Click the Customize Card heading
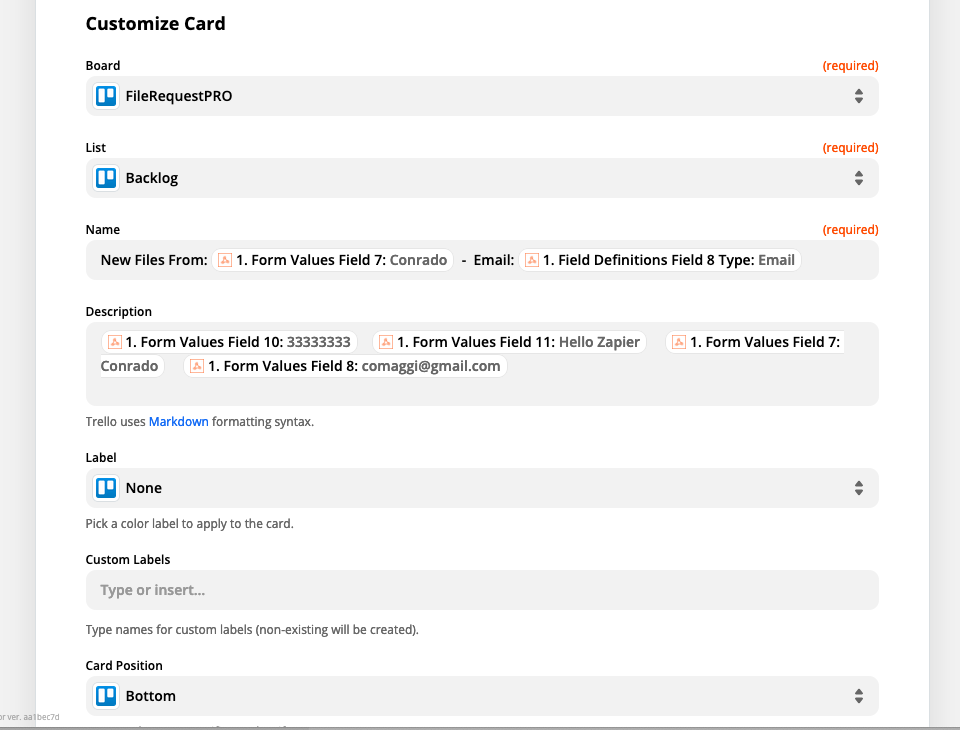960x730 pixels. click(x=156, y=23)
